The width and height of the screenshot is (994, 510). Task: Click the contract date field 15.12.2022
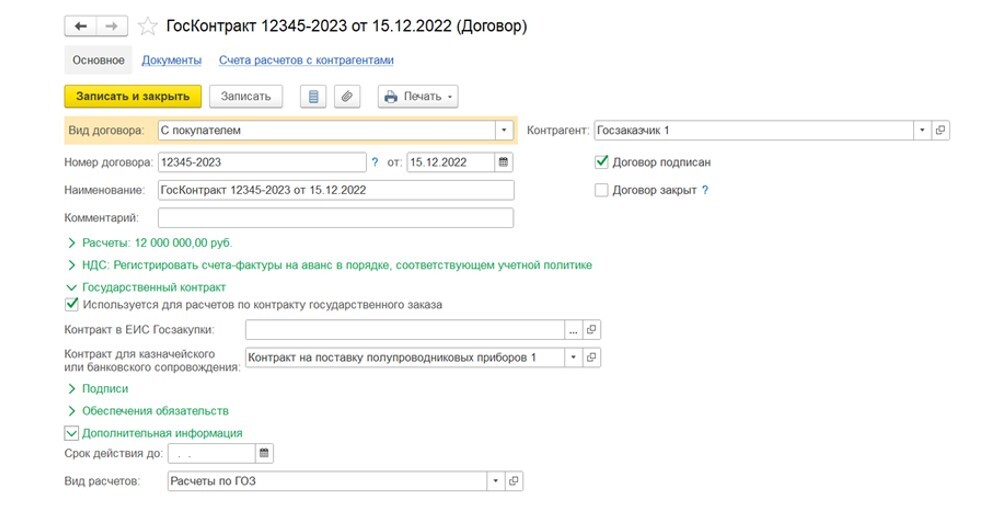tap(450, 162)
